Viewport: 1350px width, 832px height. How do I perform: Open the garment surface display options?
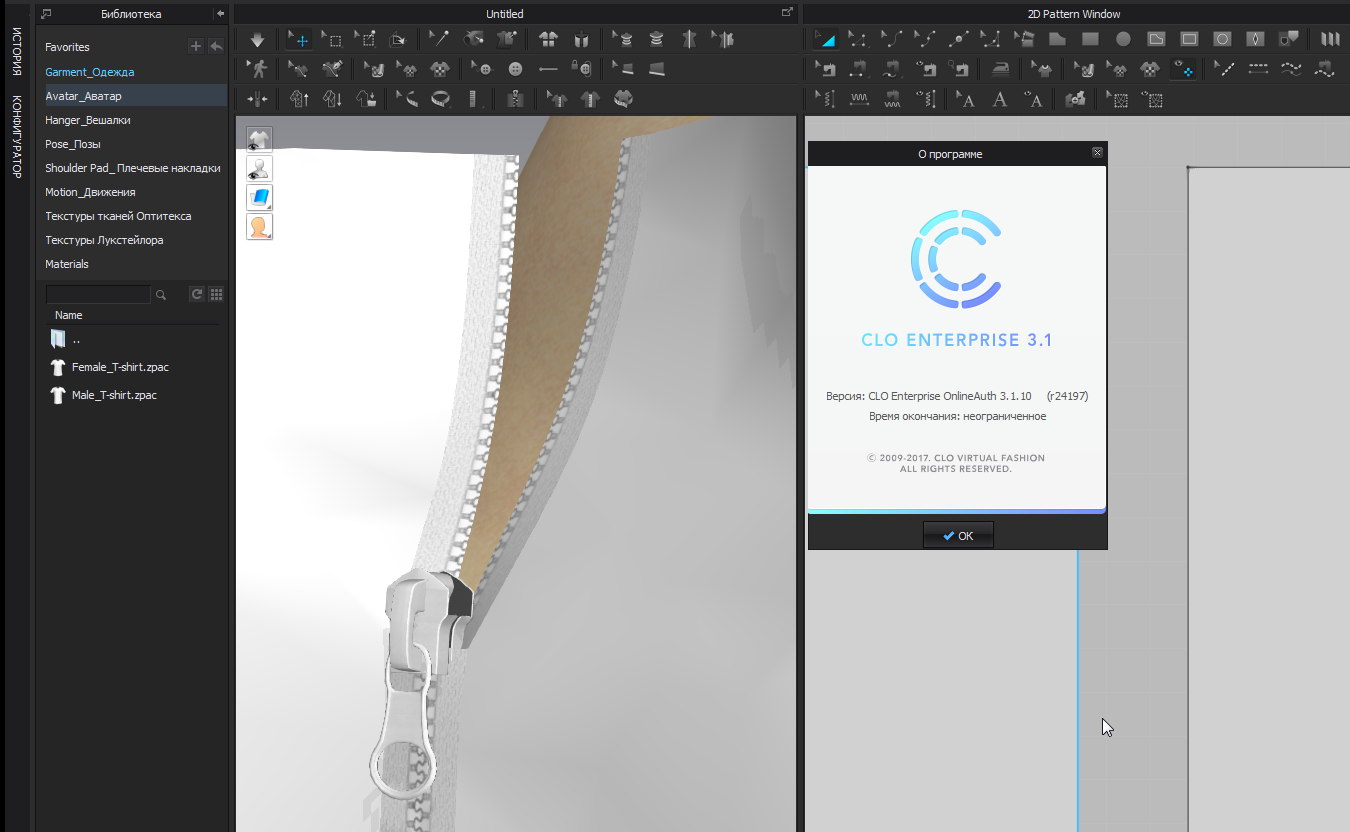tap(260, 197)
